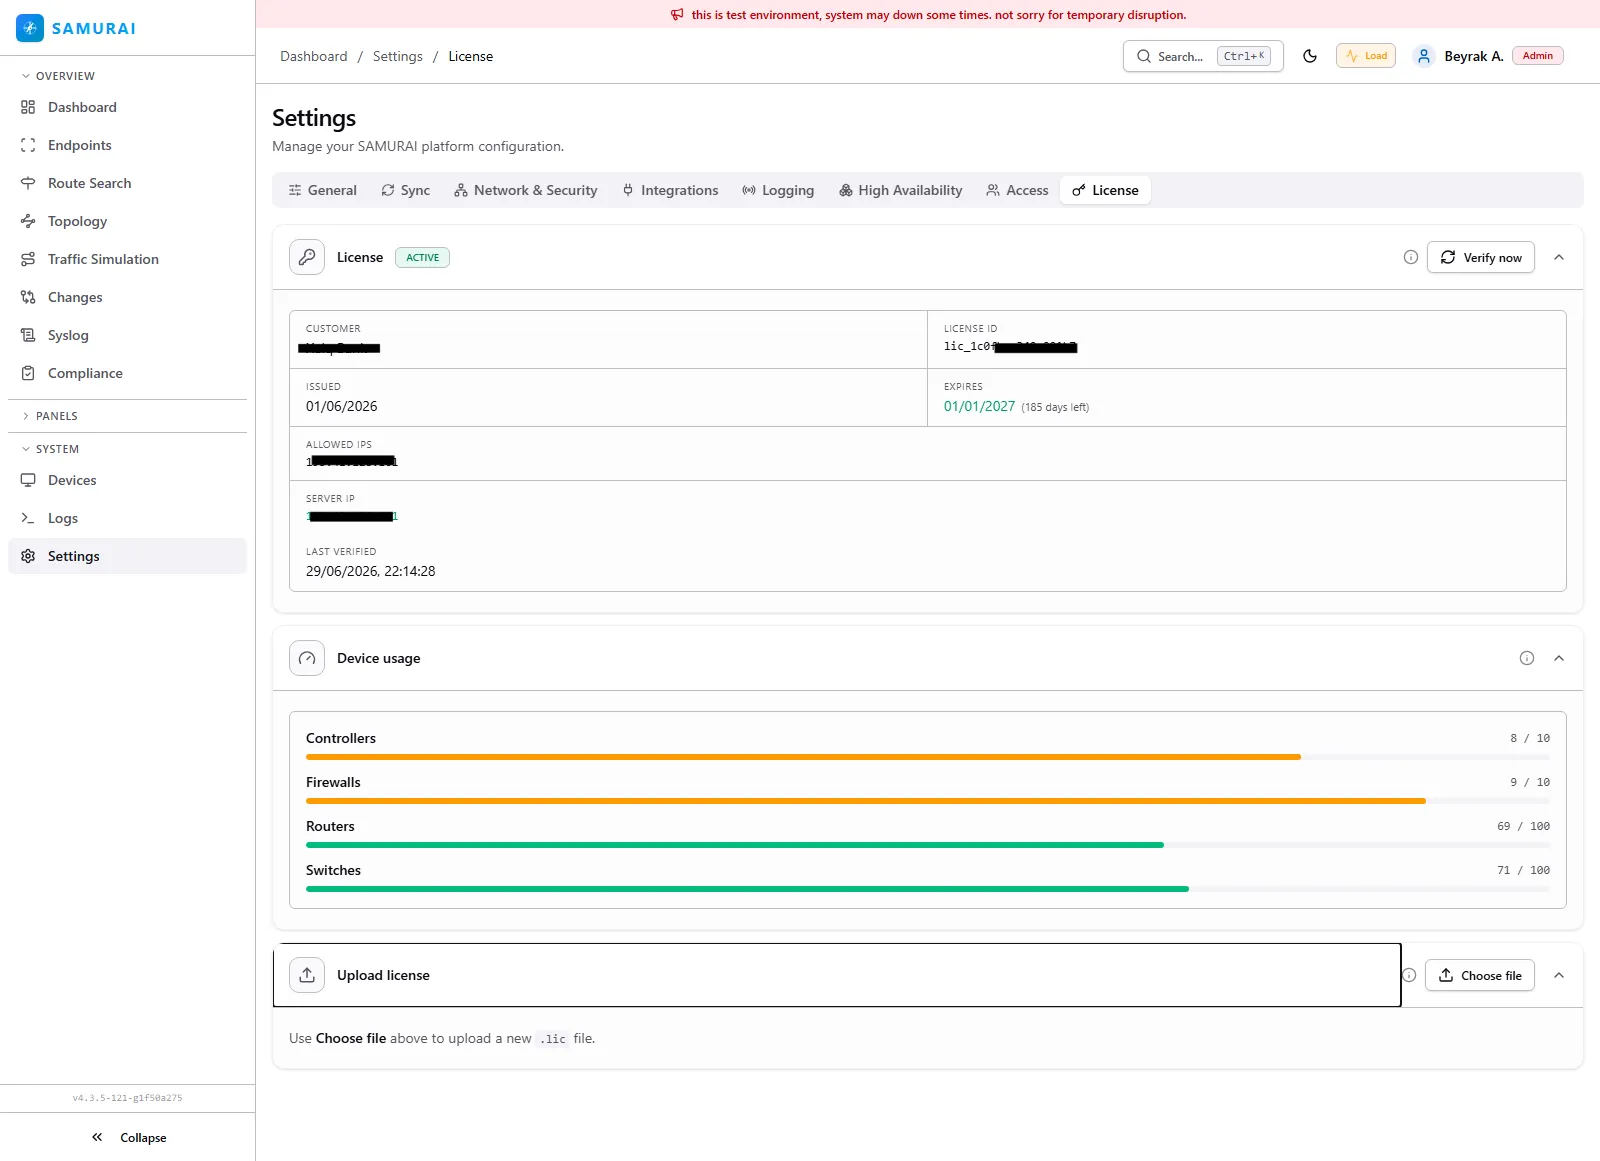The width and height of the screenshot is (1600, 1161).
Task: Open Route Search page
Action: [127, 183]
